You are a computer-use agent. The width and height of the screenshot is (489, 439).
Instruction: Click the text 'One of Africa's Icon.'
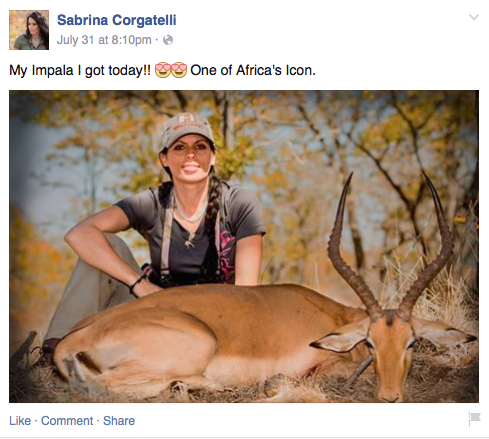(x=253, y=70)
